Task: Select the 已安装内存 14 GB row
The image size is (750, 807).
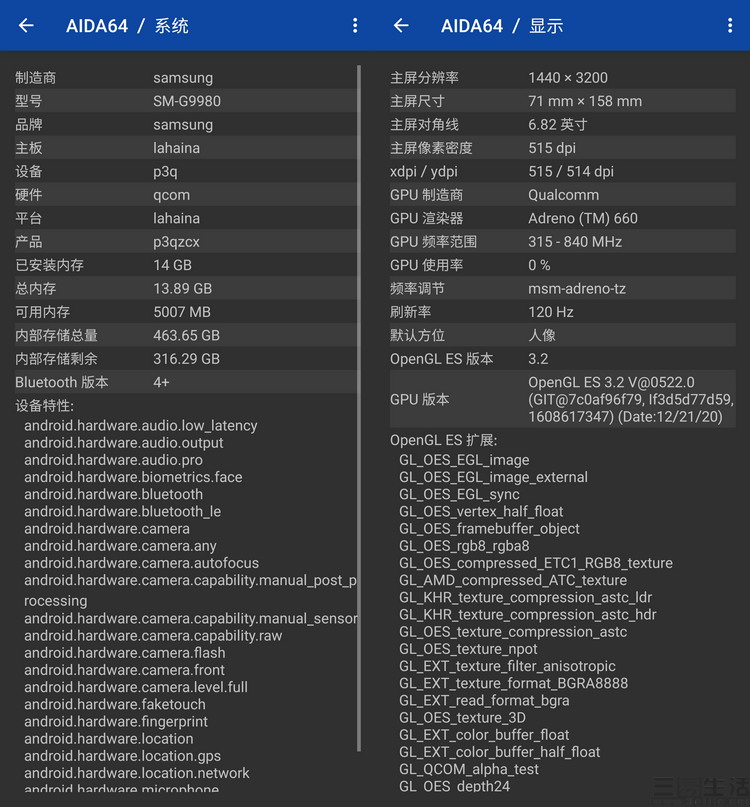Action: pyautogui.click(x=185, y=265)
